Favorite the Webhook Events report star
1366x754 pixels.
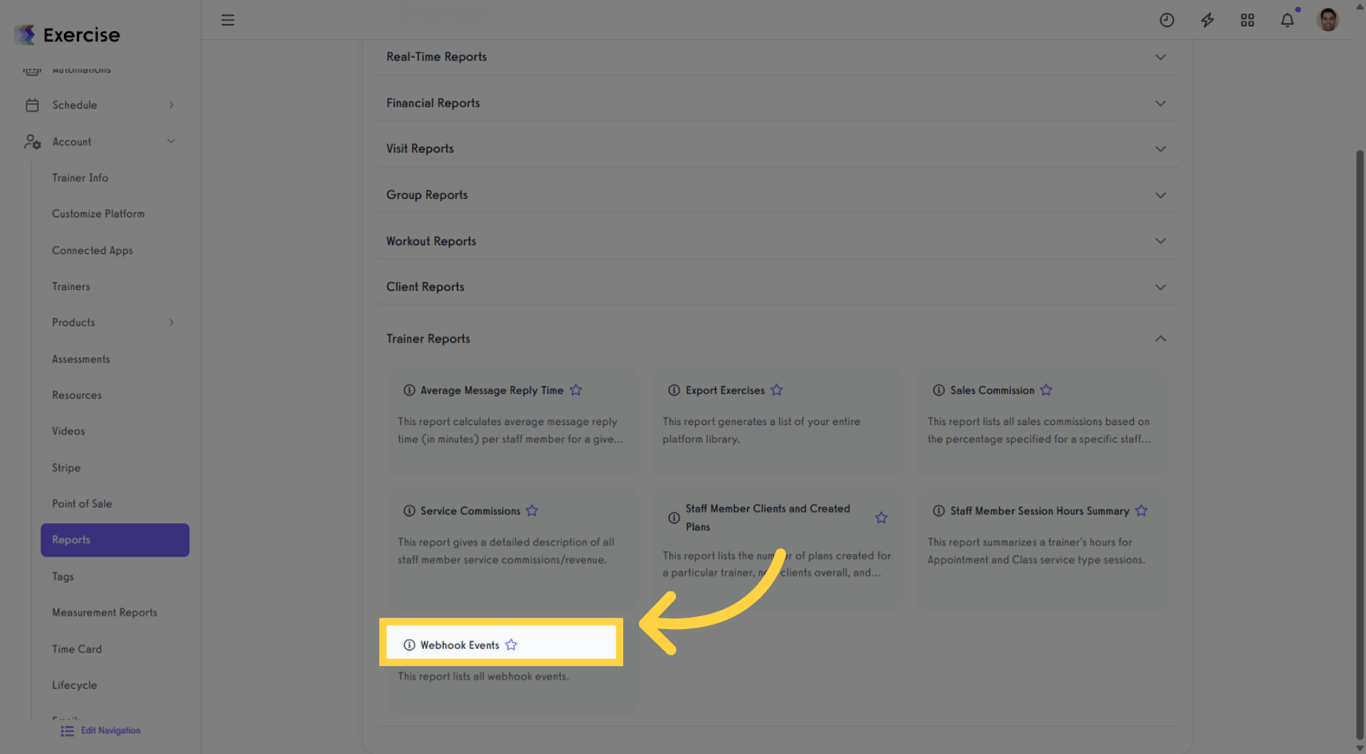point(512,644)
